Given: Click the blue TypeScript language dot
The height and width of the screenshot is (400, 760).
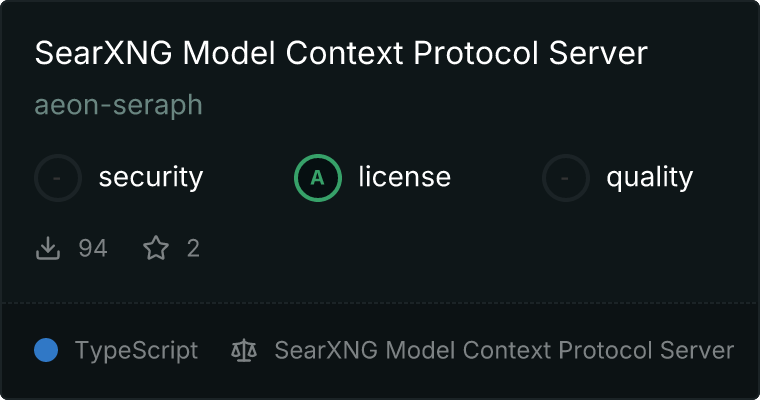Looking at the screenshot, I should [x=46, y=351].
